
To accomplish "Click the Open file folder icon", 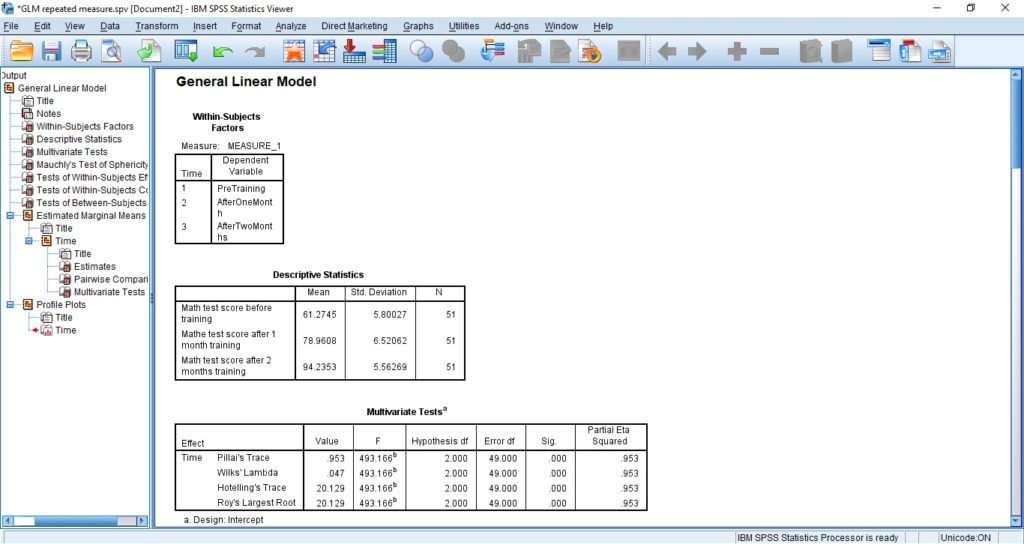I will click(x=21, y=51).
